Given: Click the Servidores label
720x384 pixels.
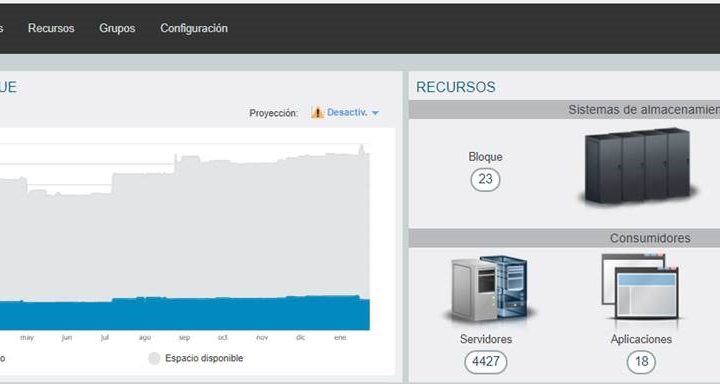Looking at the screenshot, I should click(486, 339).
